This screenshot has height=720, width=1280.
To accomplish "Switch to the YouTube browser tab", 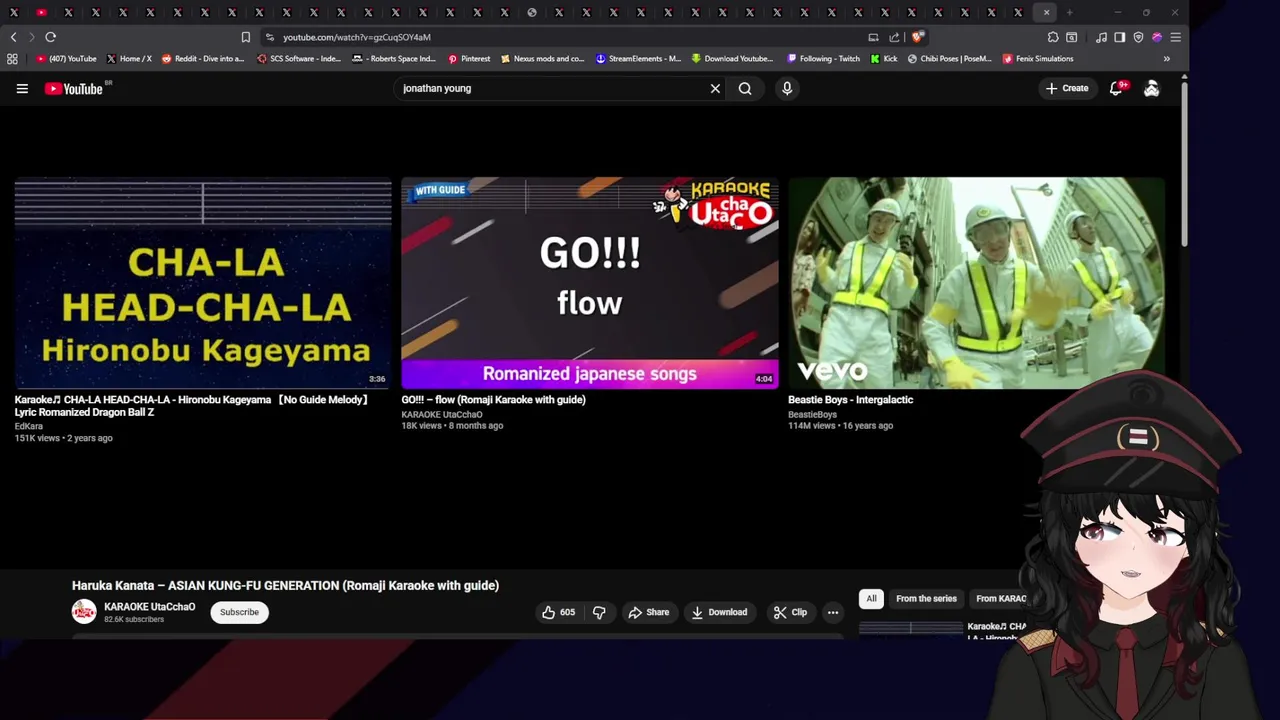I will [x=40, y=12].
